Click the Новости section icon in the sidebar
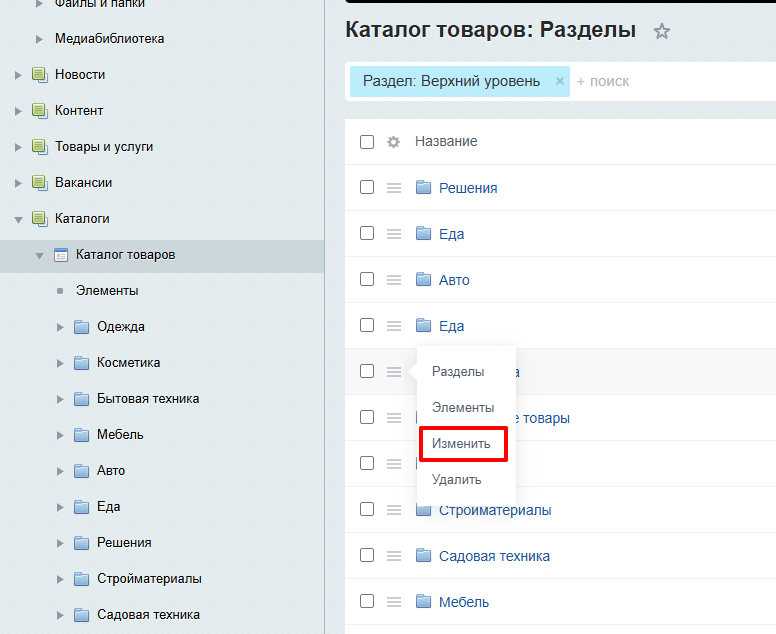 (40, 75)
